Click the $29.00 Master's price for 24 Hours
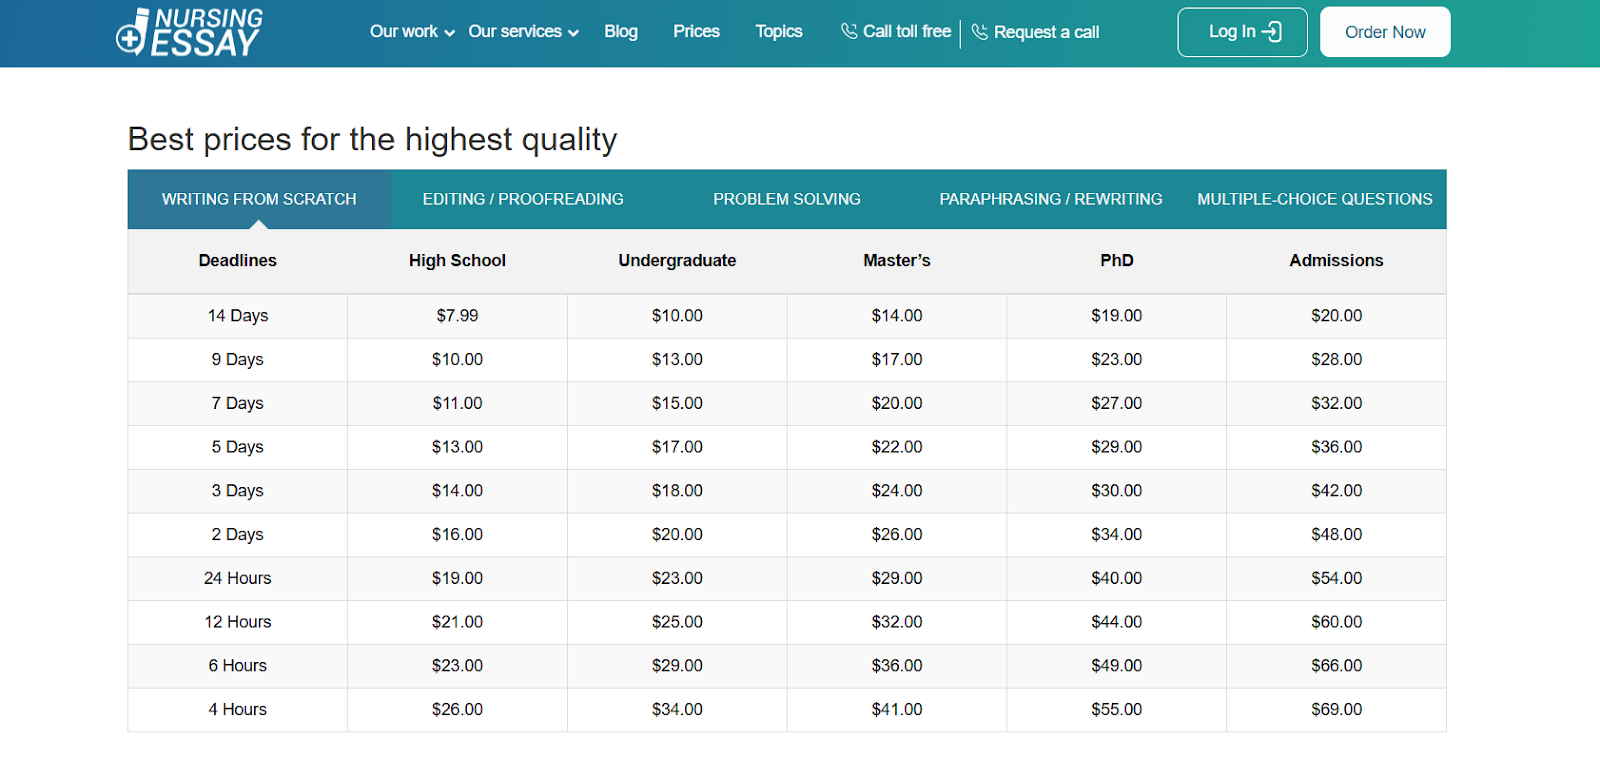The height and width of the screenshot is (778, 1600). [x=897, y=578]
